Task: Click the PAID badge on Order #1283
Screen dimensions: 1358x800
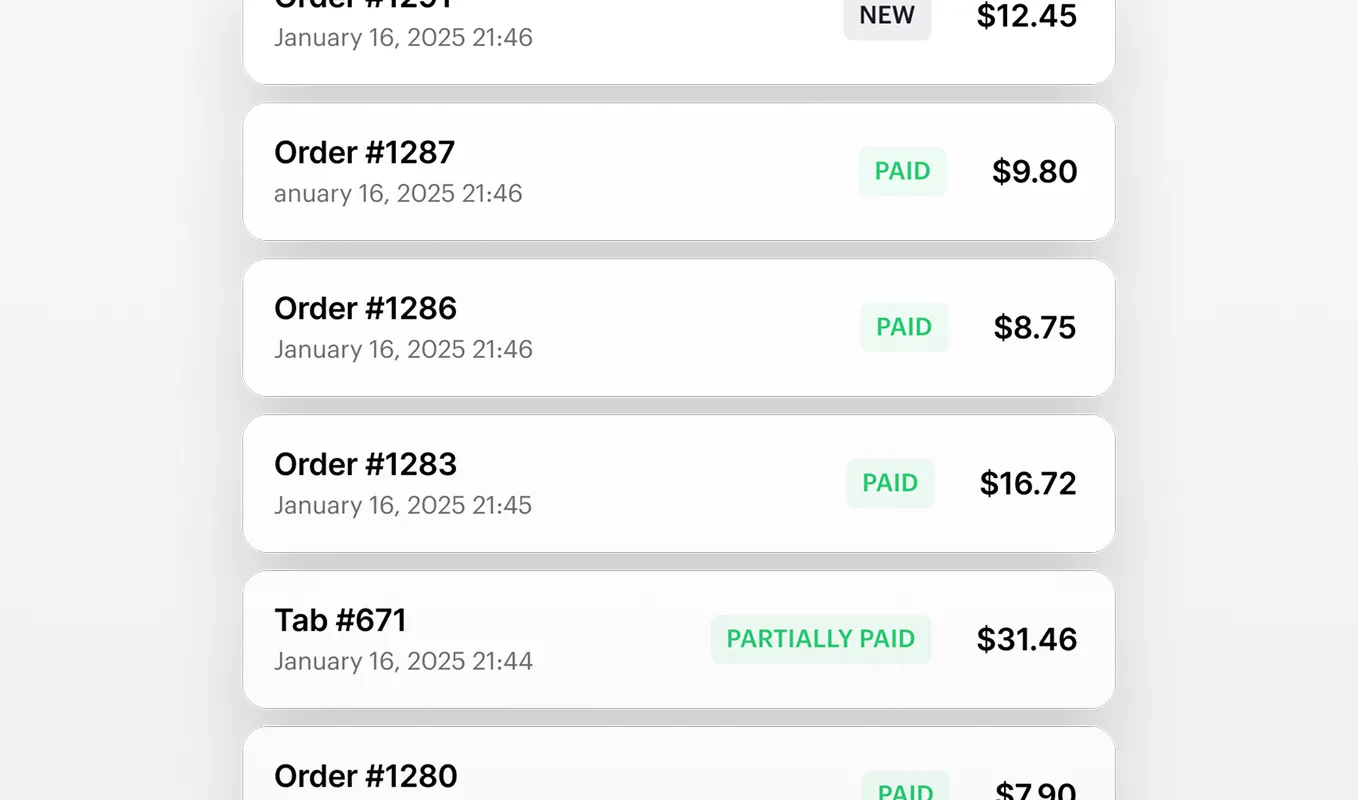Action: click(890, 483)
